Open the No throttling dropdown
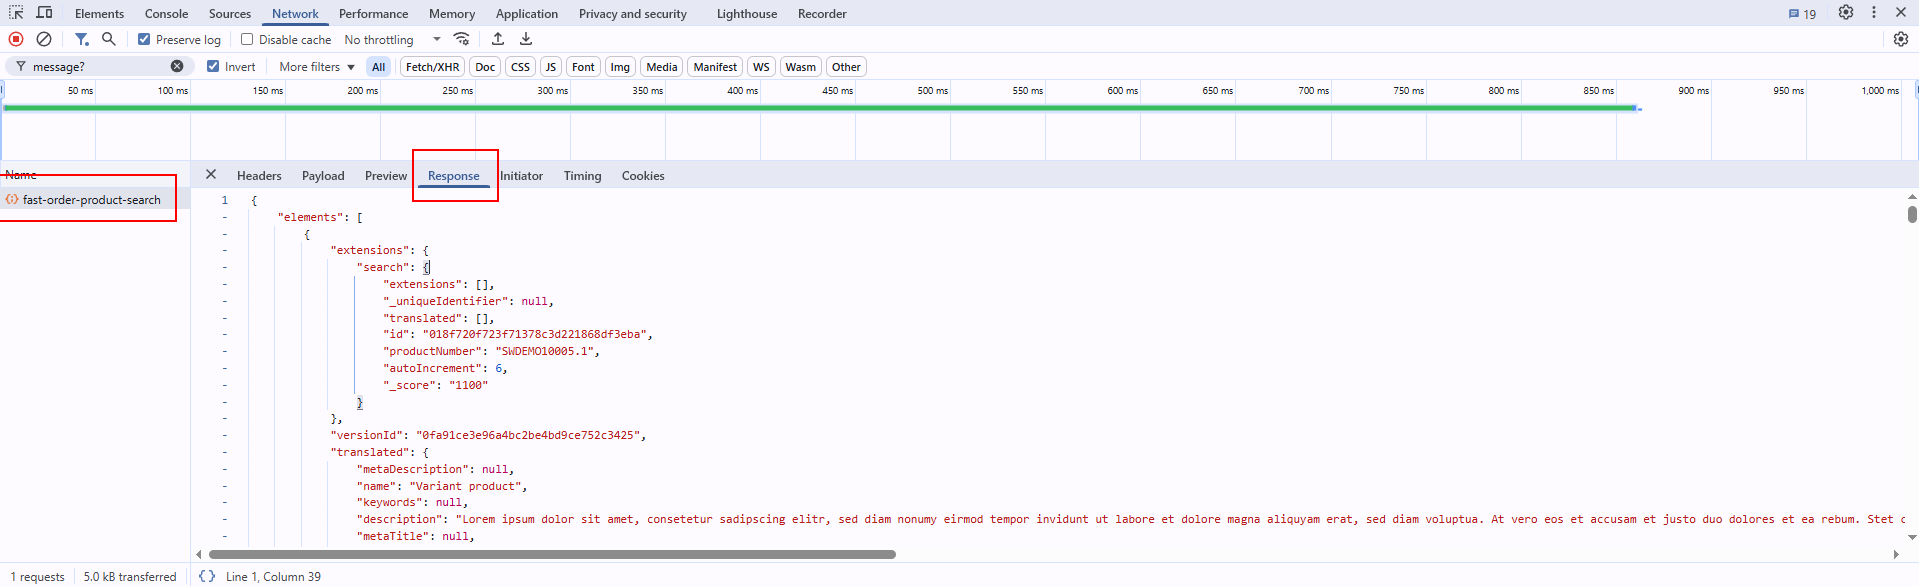Viewport: 1919px width, 586px height. (x=392, y=40)
